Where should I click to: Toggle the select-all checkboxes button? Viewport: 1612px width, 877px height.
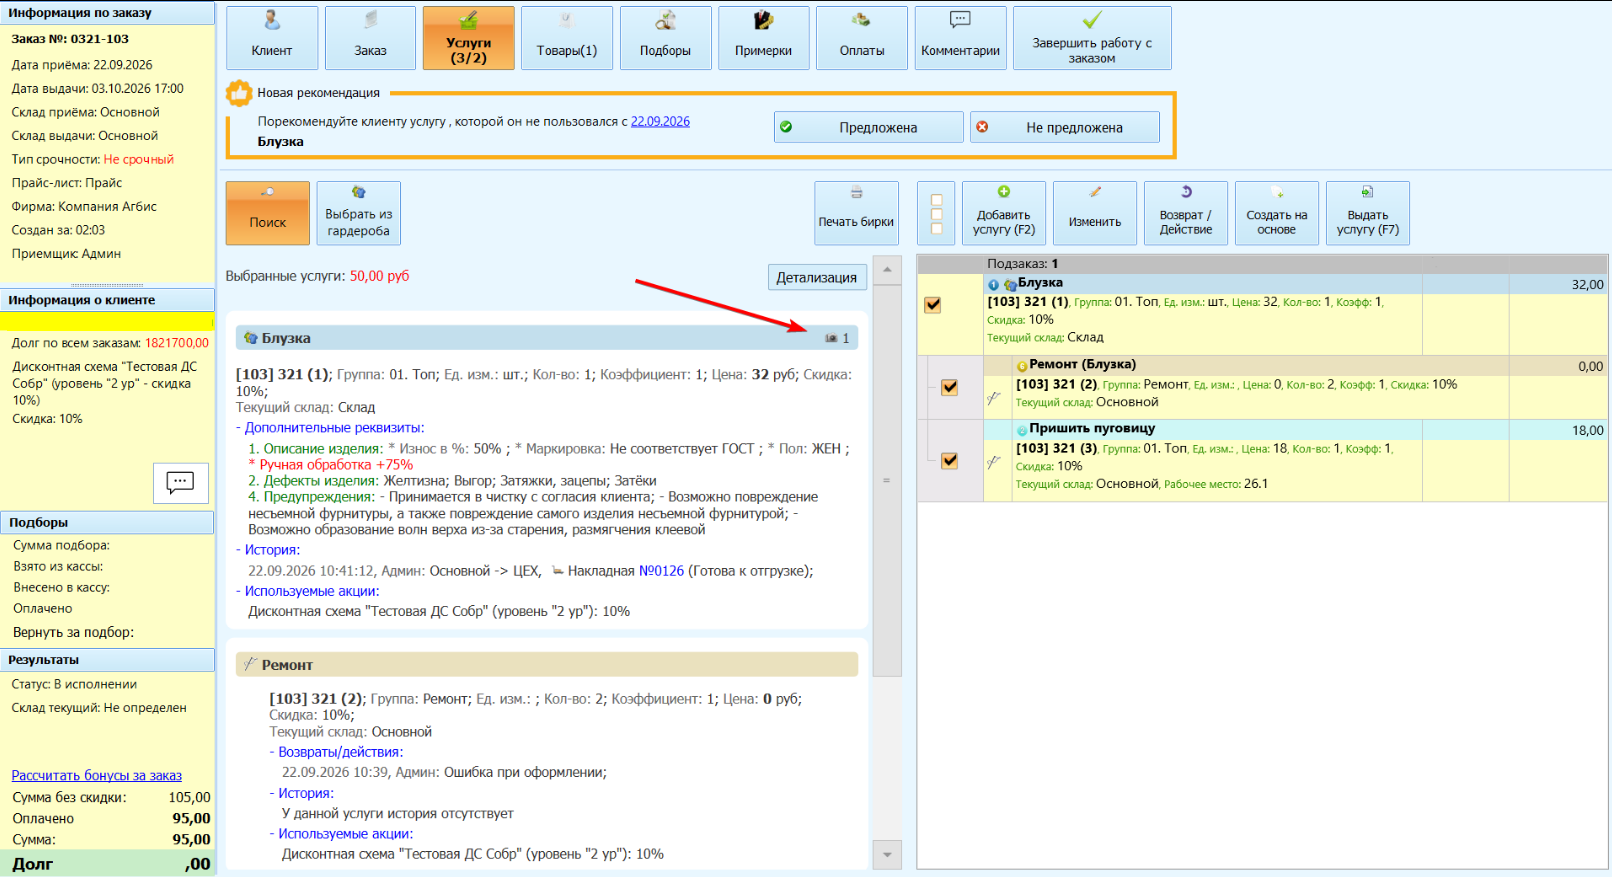936,213
